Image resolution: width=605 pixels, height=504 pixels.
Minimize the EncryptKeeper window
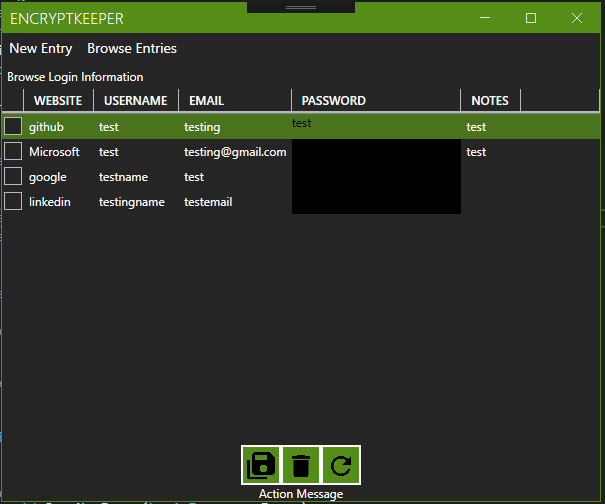pos(485,18)
